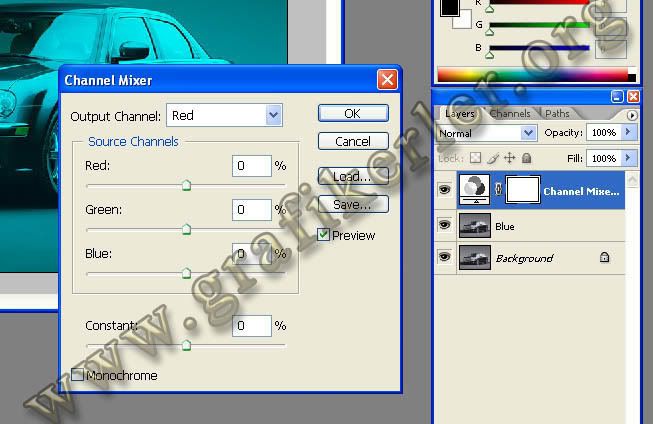Image resolution: width=653 pixels, height=424 pixels.
Task: Switch to the Paths tab
Action: [x=557, y=114]
